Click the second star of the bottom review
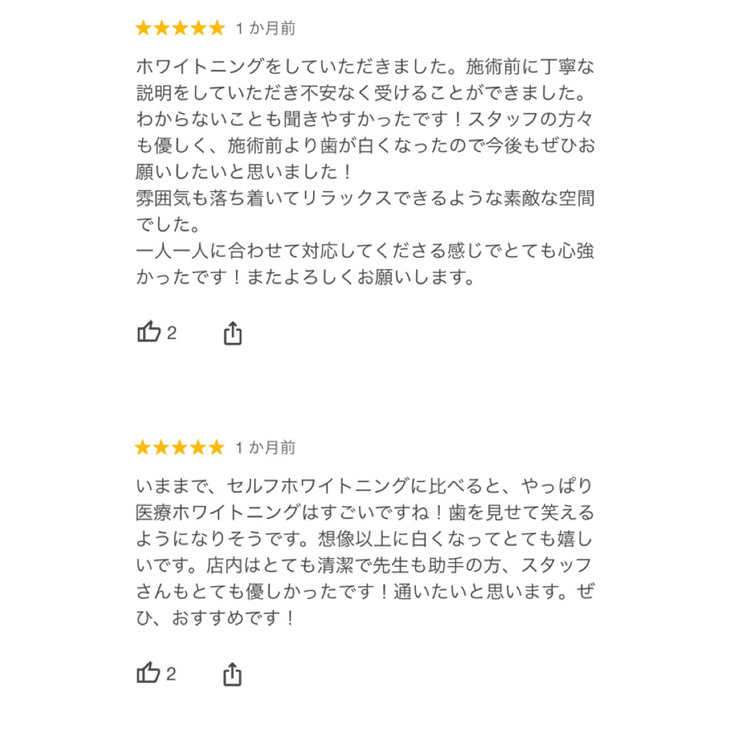746x746 pixels. (161, 447)
